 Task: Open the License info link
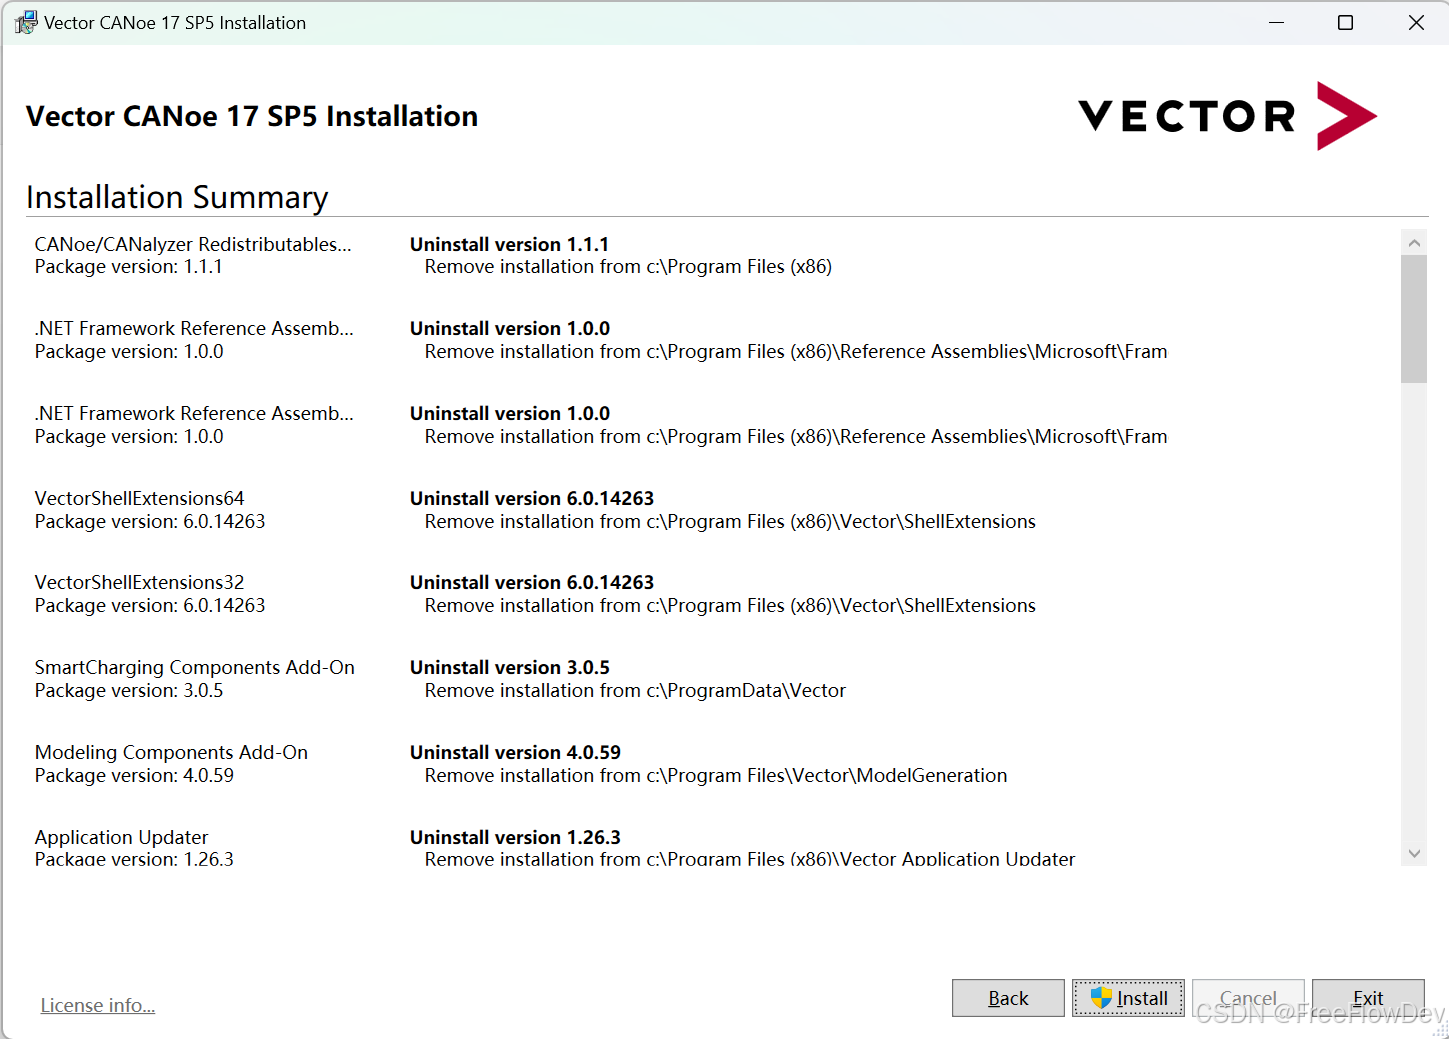98,1005
